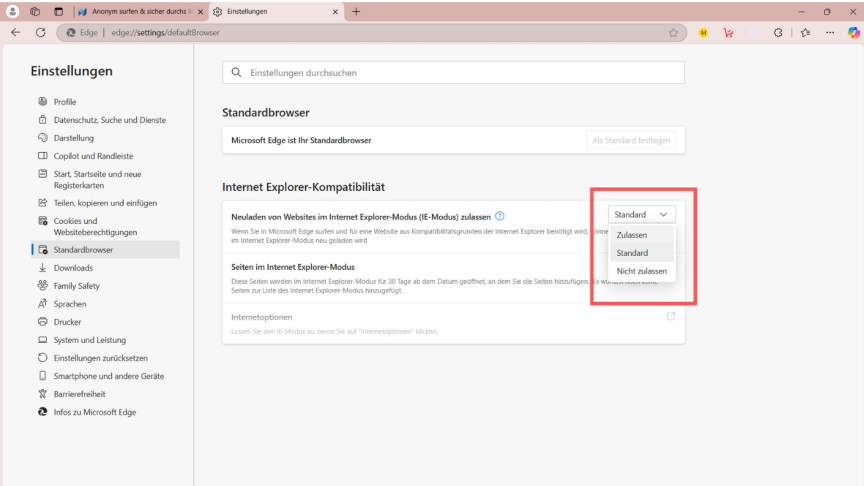The height and width of the screenshot is (486, 864).
Task: Open 'Datenschutz, Suche und Dienste' settings
Action: (105, 120)
